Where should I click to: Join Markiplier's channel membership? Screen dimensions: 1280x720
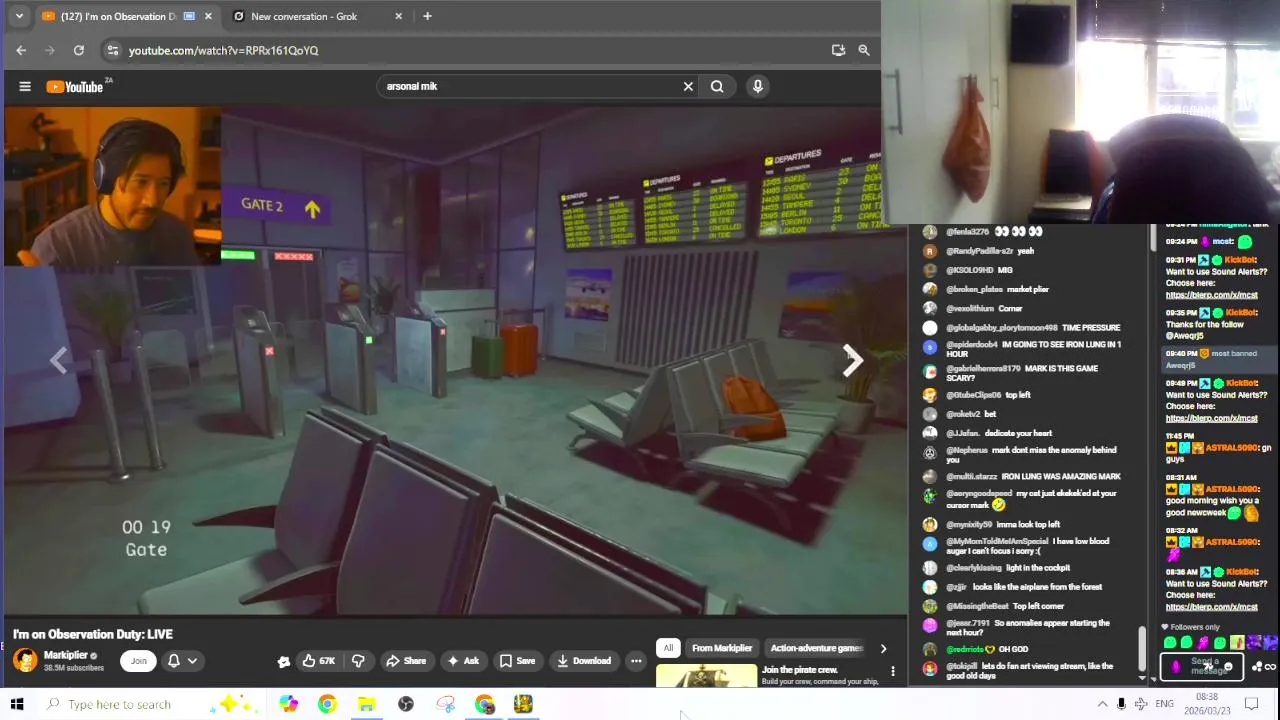pos(139,661)
